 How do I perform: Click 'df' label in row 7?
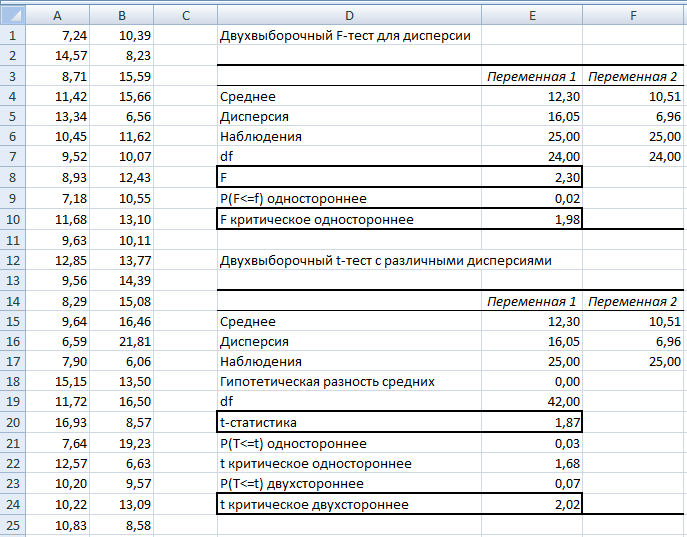[x=227, y=156]
